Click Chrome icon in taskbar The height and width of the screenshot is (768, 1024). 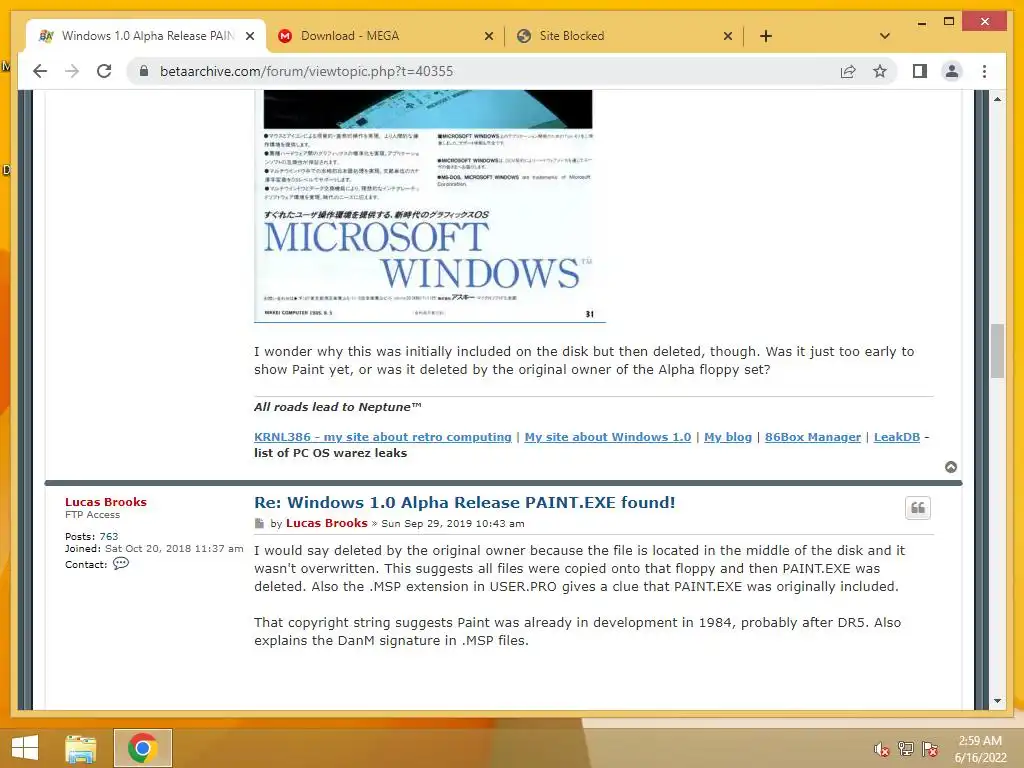coord(142,748)
